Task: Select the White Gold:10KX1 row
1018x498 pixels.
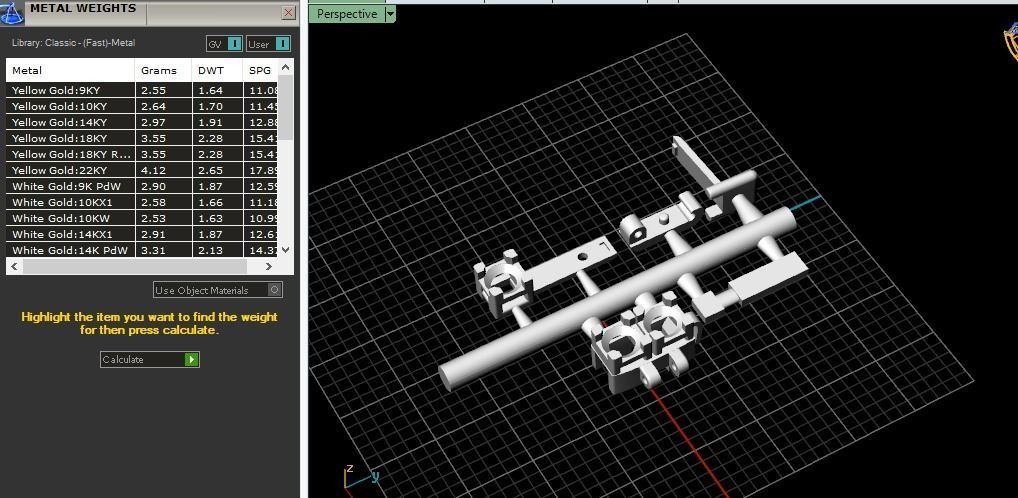Action: pos(142,203)
